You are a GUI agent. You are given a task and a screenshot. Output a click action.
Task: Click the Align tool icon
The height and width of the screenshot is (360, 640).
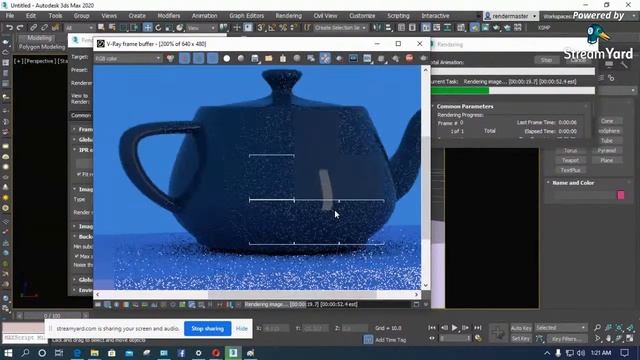point(388,28)
